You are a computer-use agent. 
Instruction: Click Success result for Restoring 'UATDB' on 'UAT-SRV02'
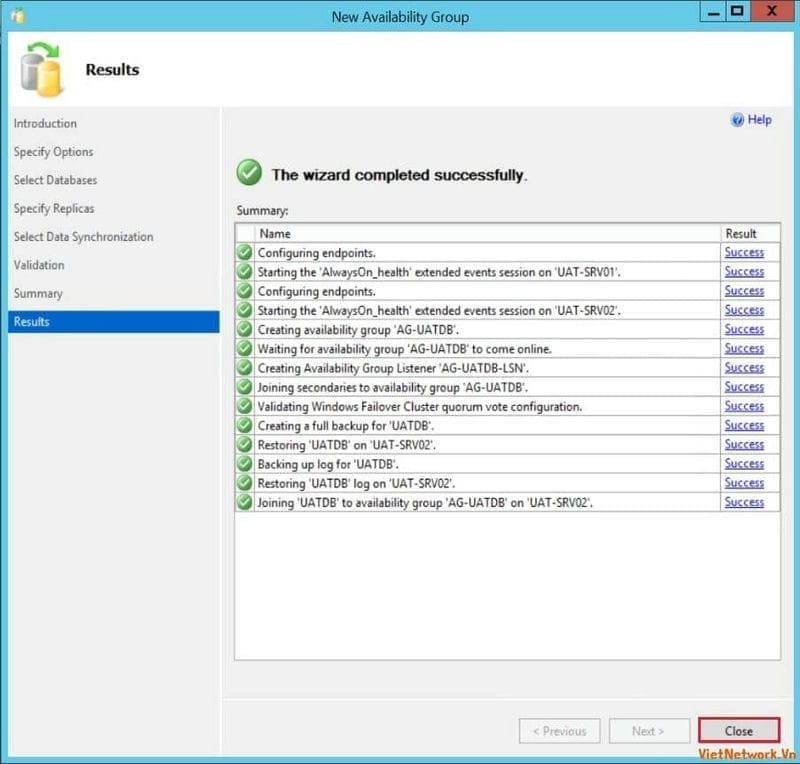744,445
